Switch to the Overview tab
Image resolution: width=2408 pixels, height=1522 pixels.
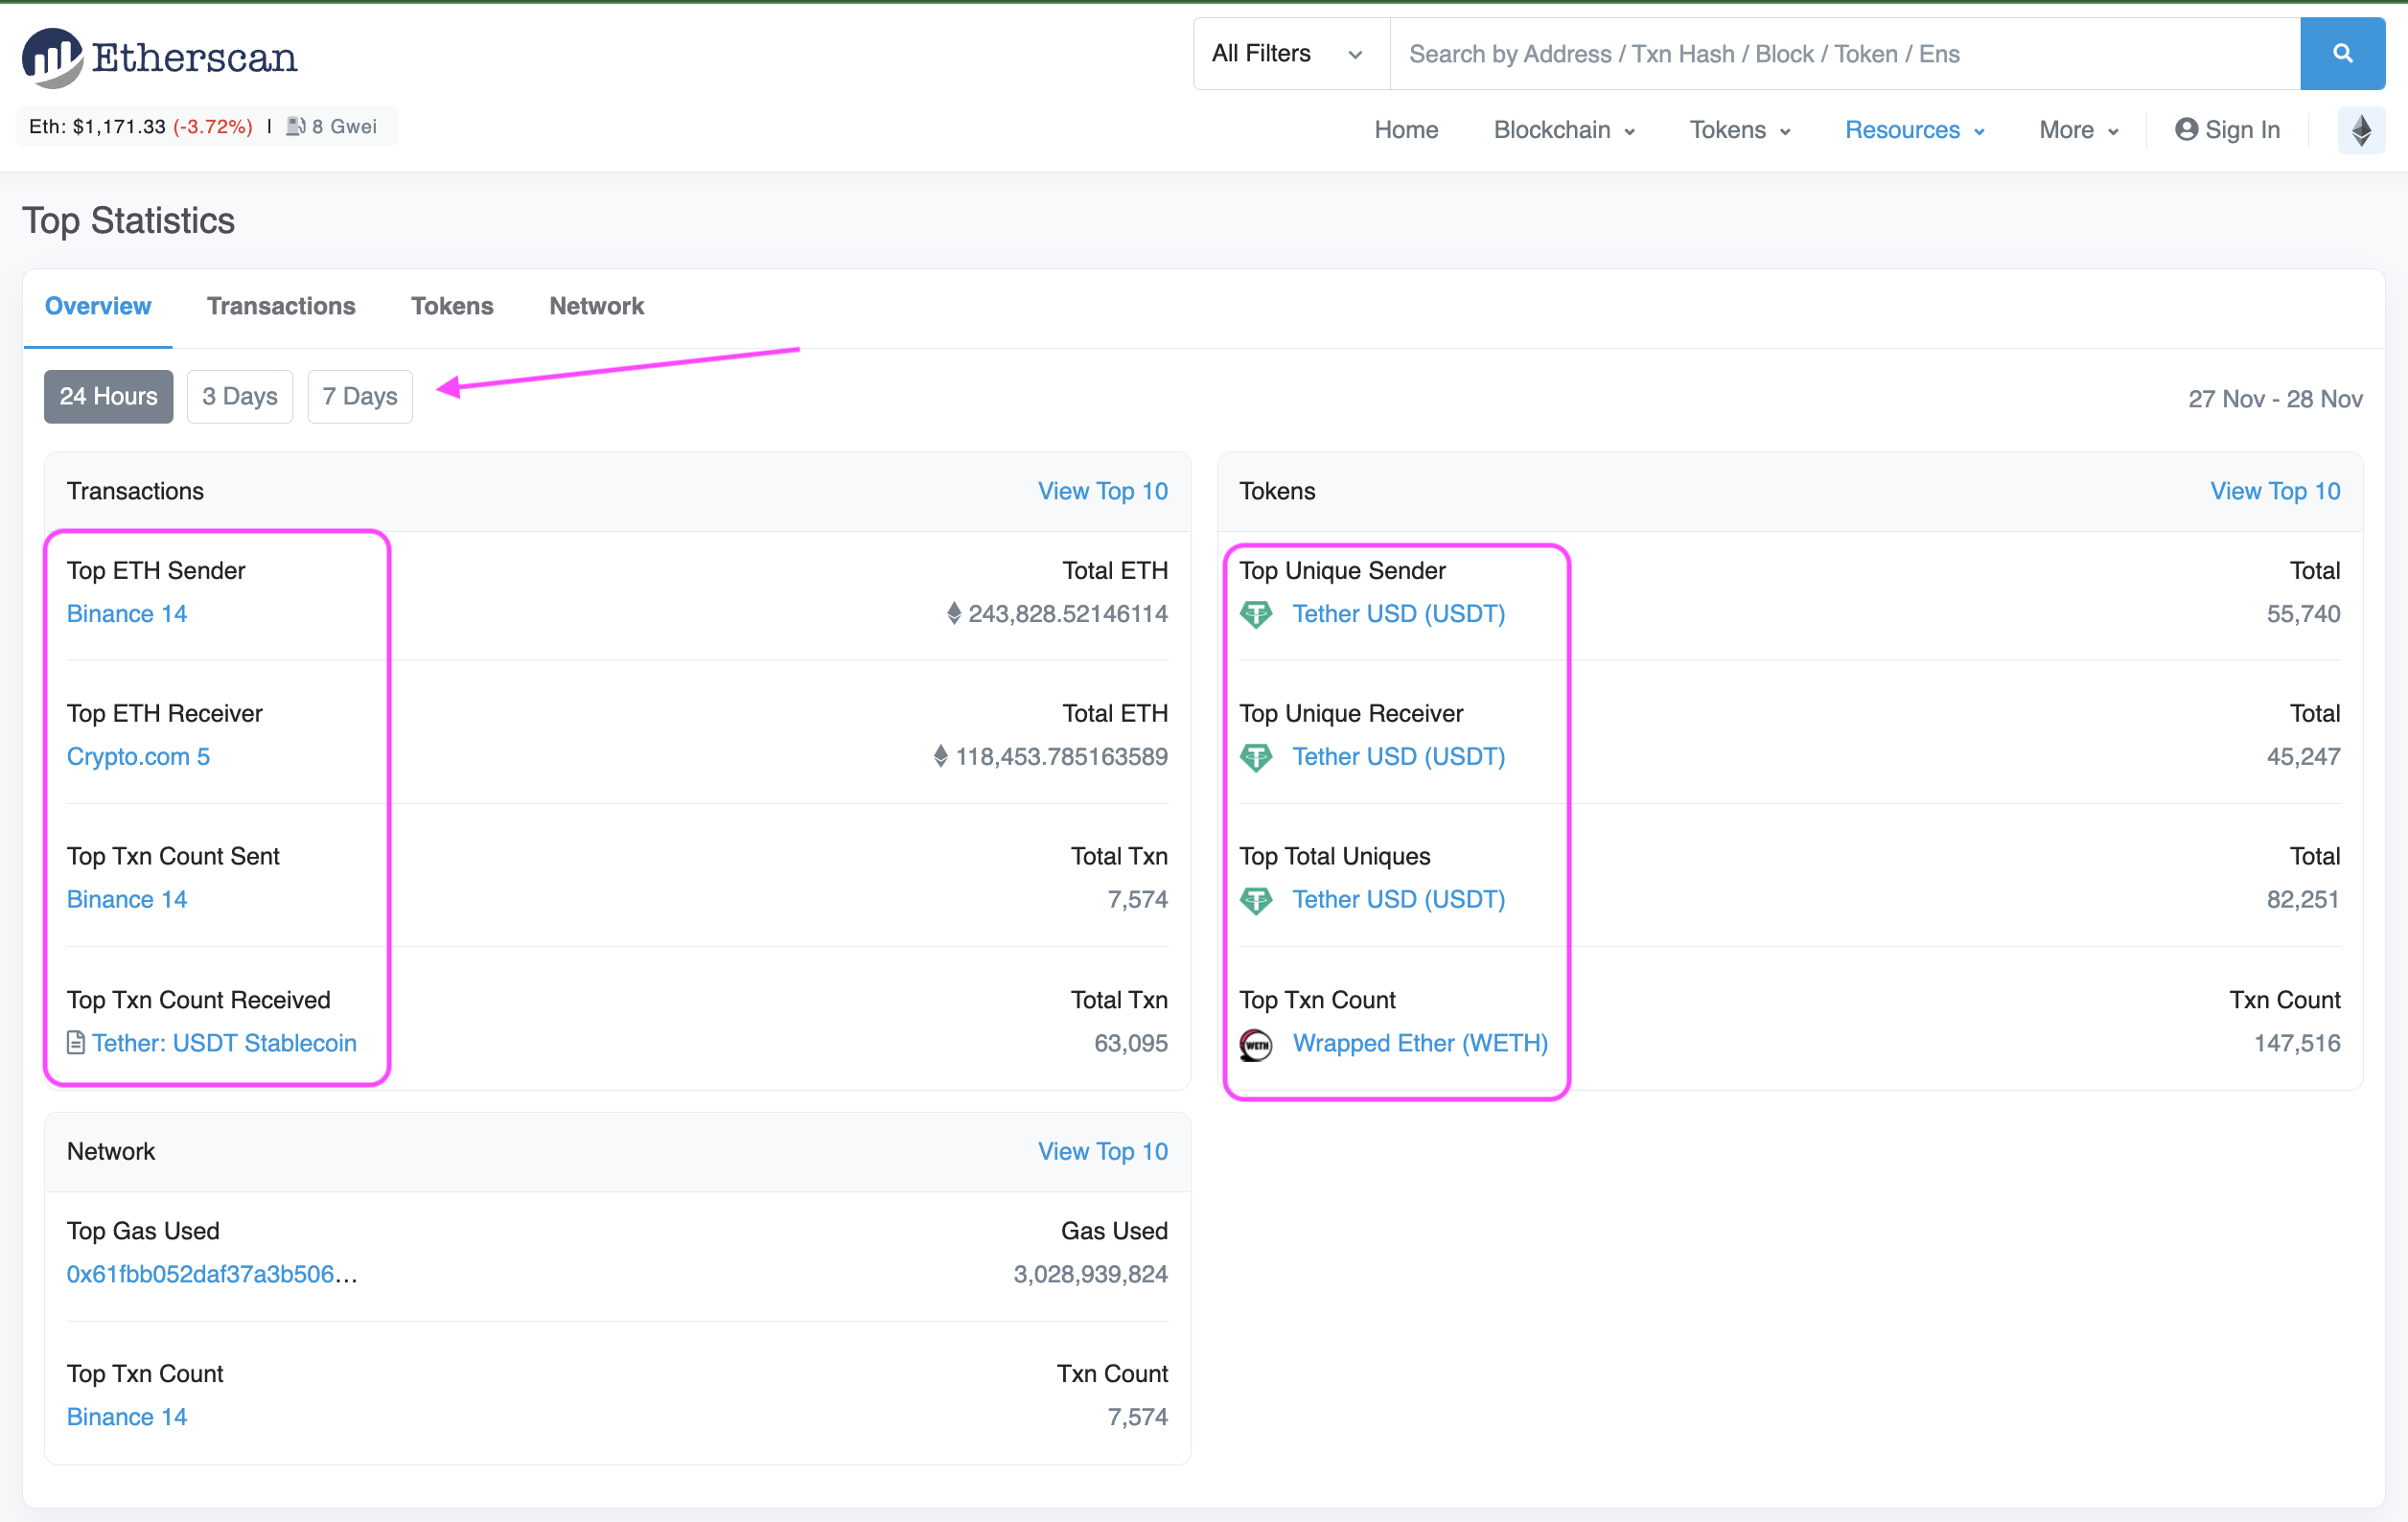pyautogui.click(x=98, y=306)
